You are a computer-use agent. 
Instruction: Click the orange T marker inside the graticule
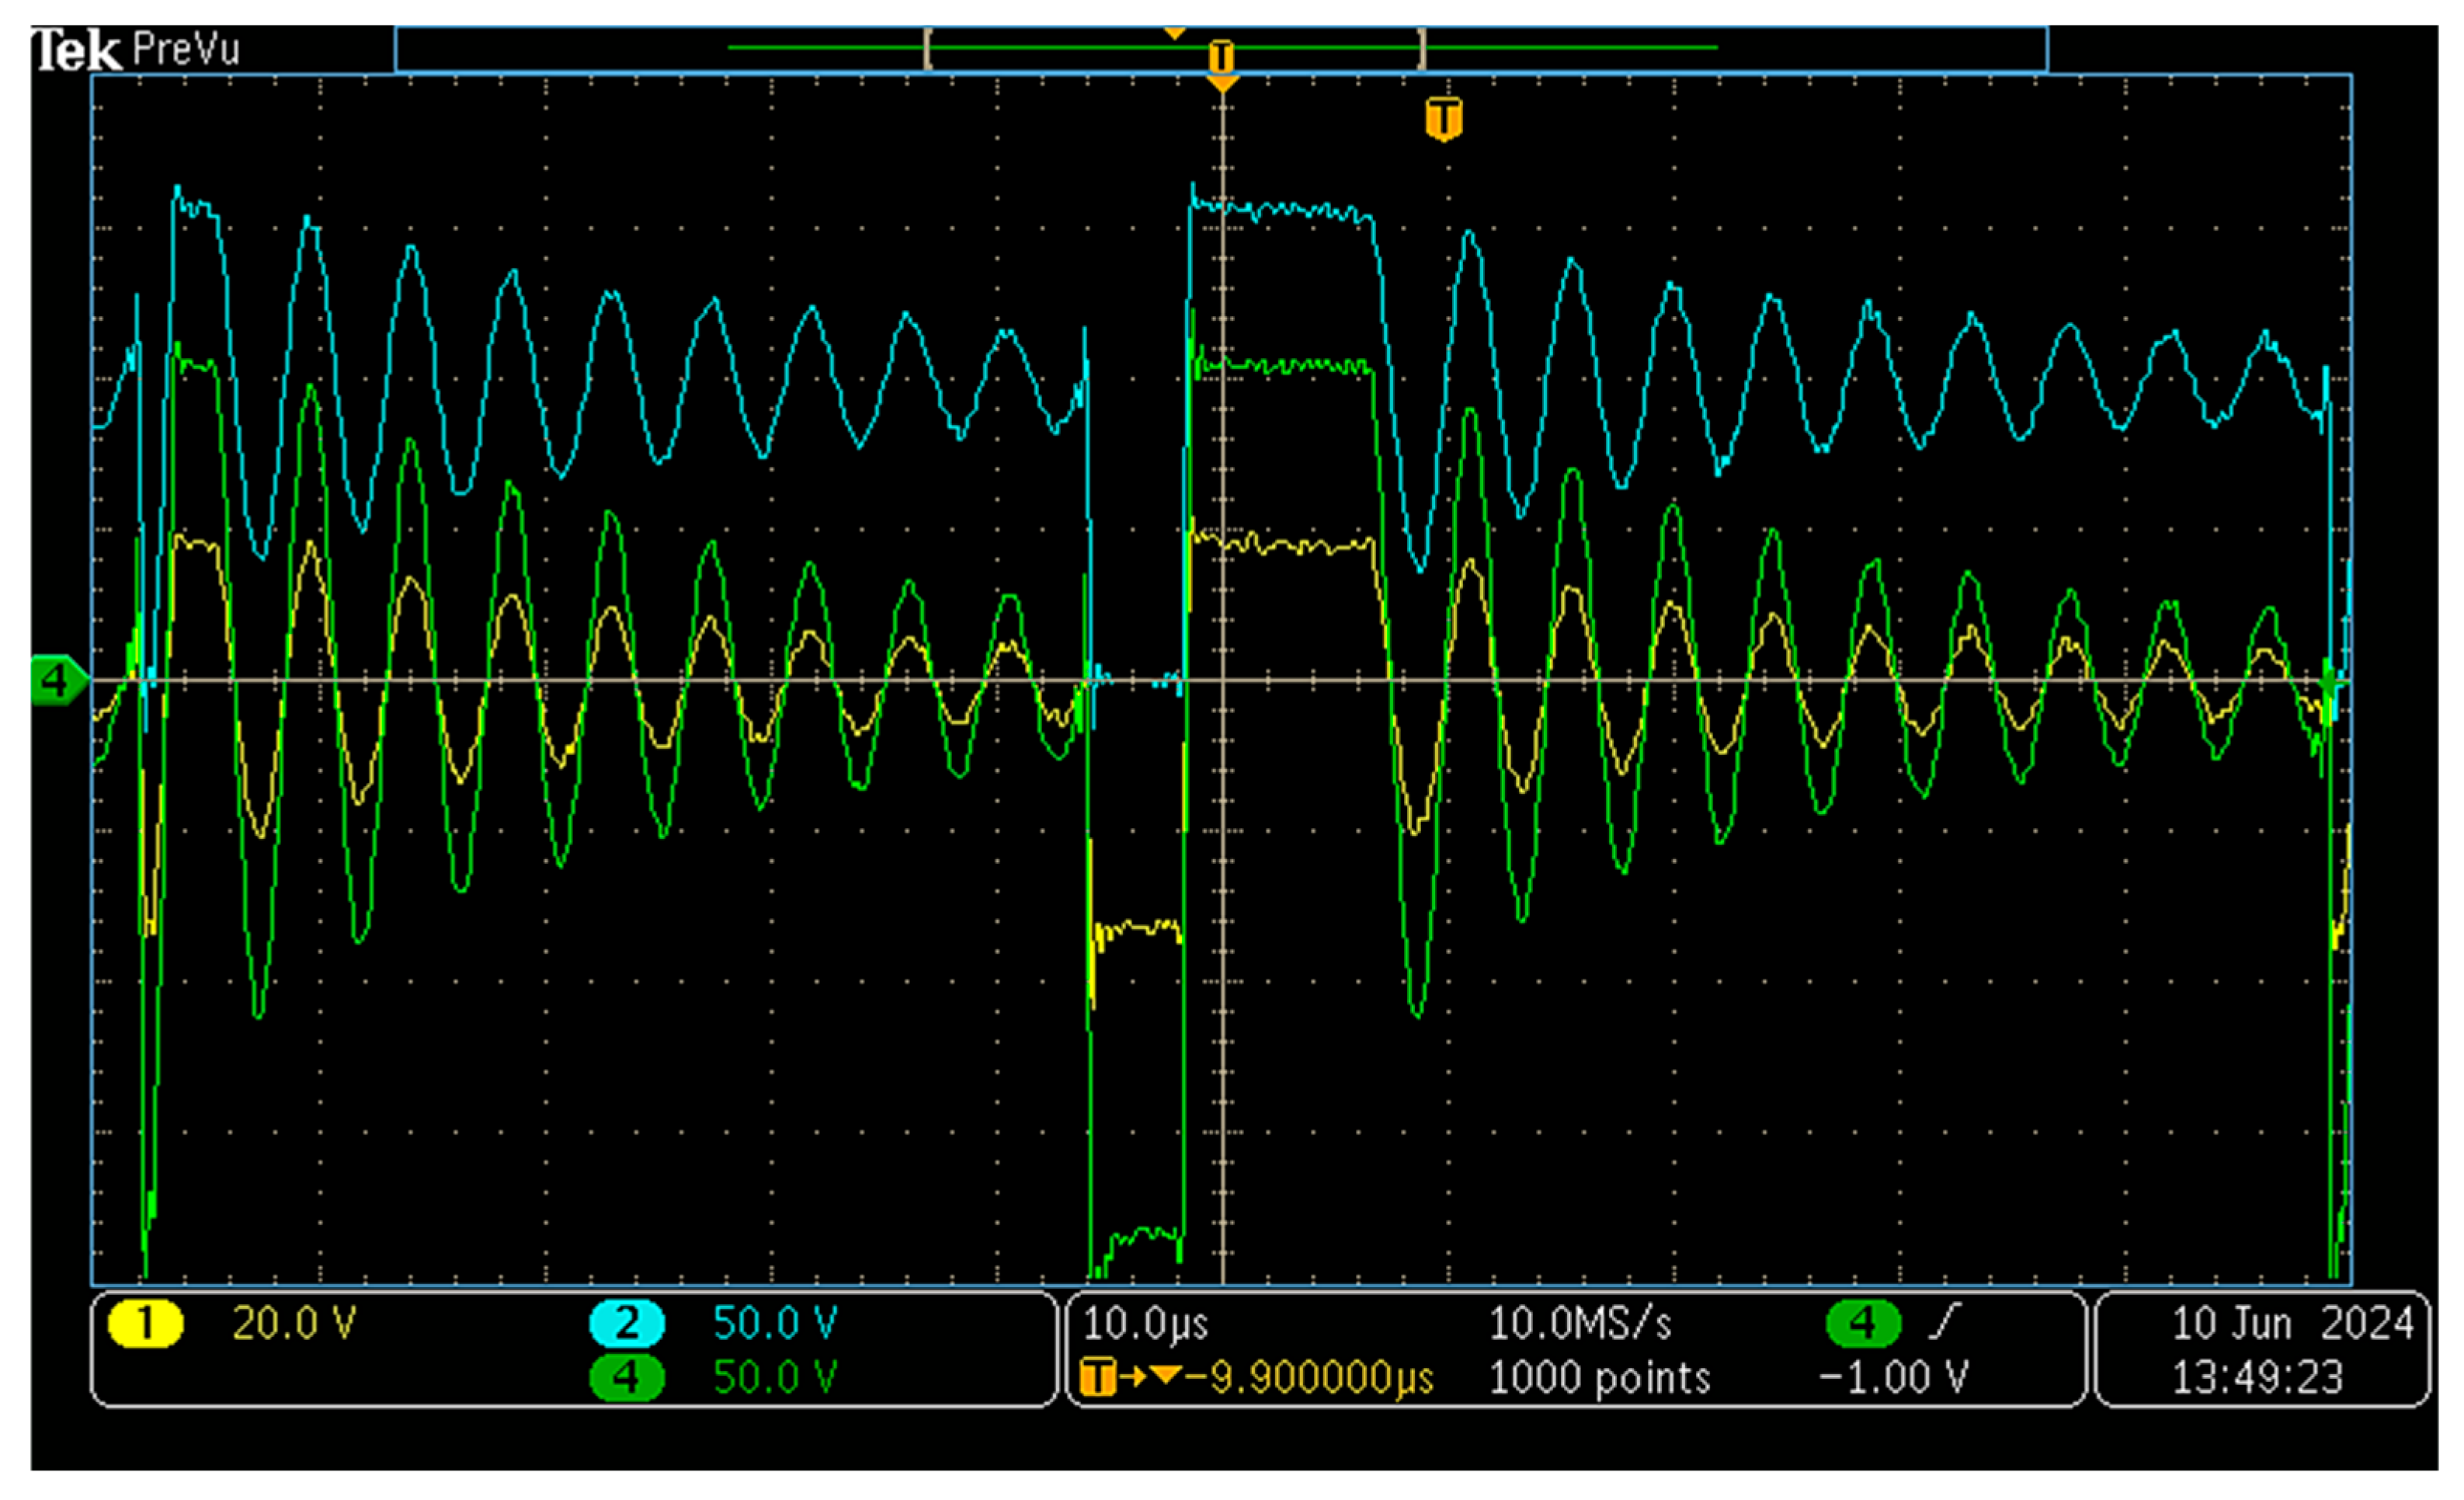click(x=1443, y=119)
